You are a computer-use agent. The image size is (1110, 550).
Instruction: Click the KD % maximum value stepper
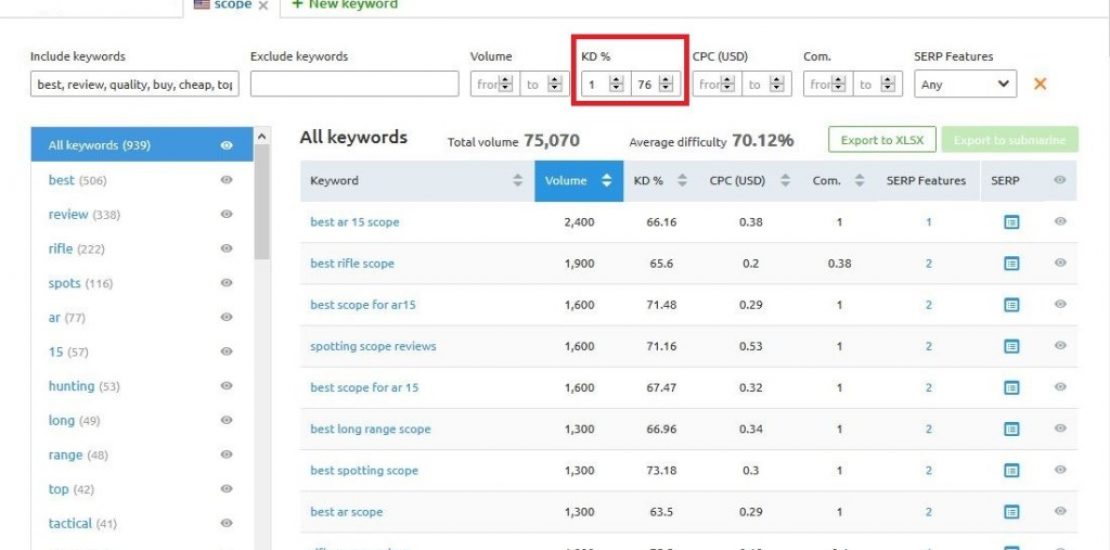tap(666, 85)
